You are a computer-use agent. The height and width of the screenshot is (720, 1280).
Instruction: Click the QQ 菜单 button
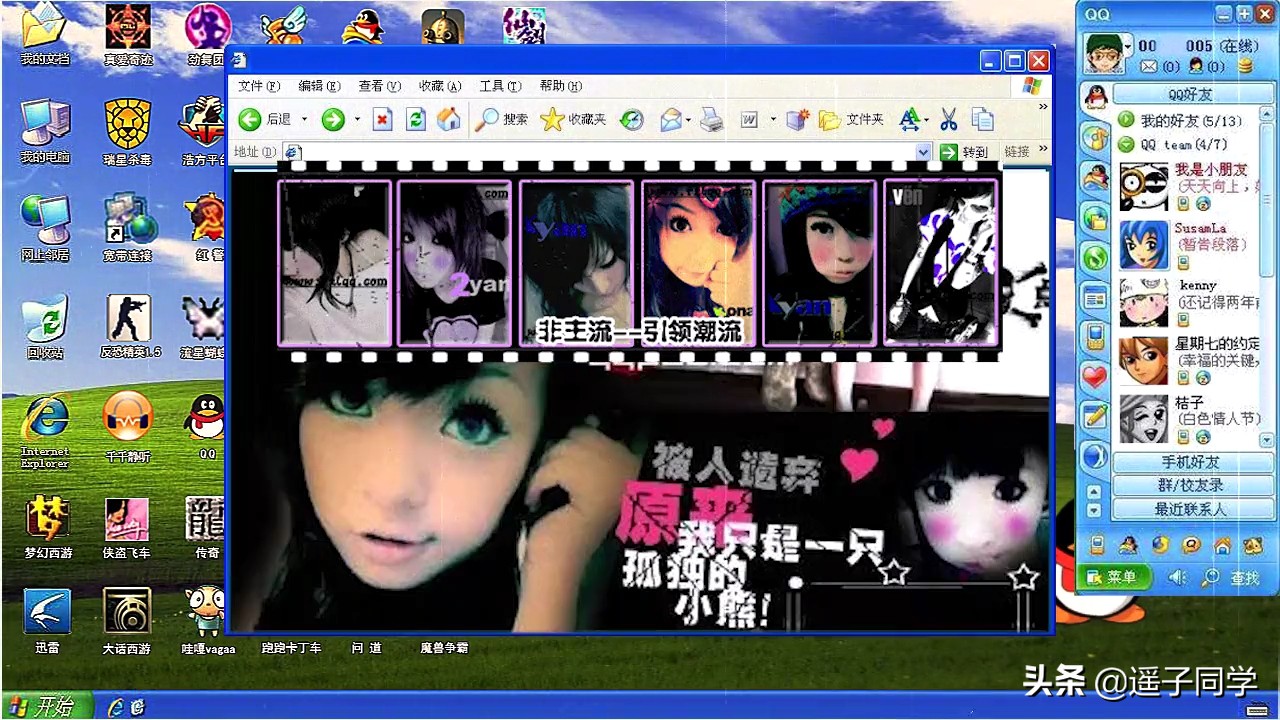click(1113, 577)
